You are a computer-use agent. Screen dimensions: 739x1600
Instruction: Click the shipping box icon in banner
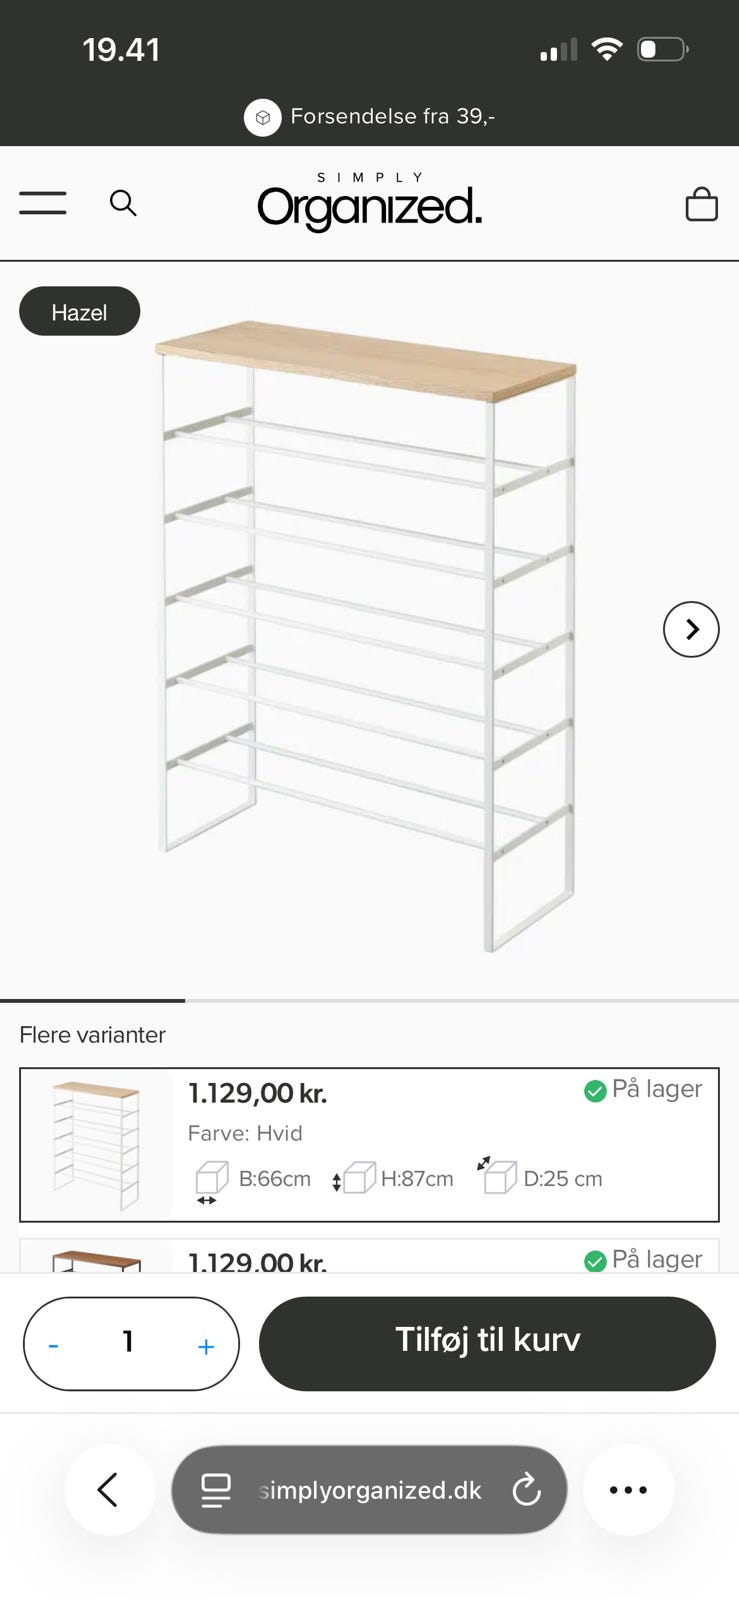click(262, 117)
